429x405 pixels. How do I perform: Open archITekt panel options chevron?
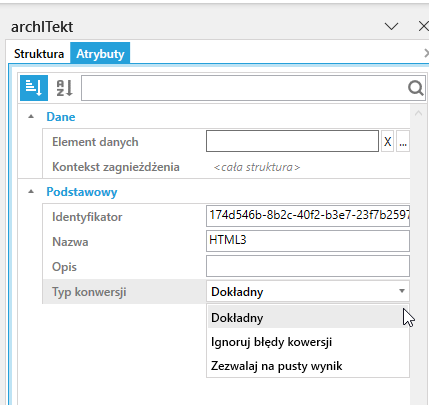tap(391, 26)
